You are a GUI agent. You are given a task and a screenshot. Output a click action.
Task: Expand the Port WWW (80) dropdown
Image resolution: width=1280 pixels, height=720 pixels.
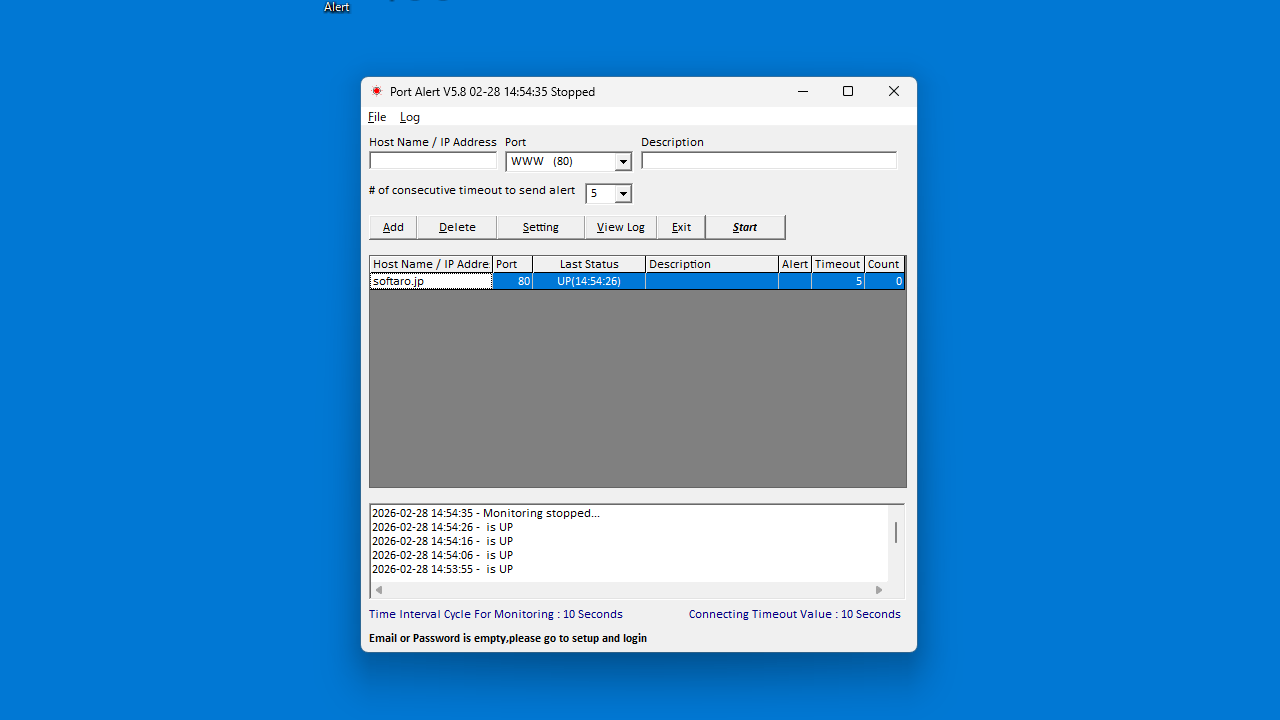click(x=623, y=162)
